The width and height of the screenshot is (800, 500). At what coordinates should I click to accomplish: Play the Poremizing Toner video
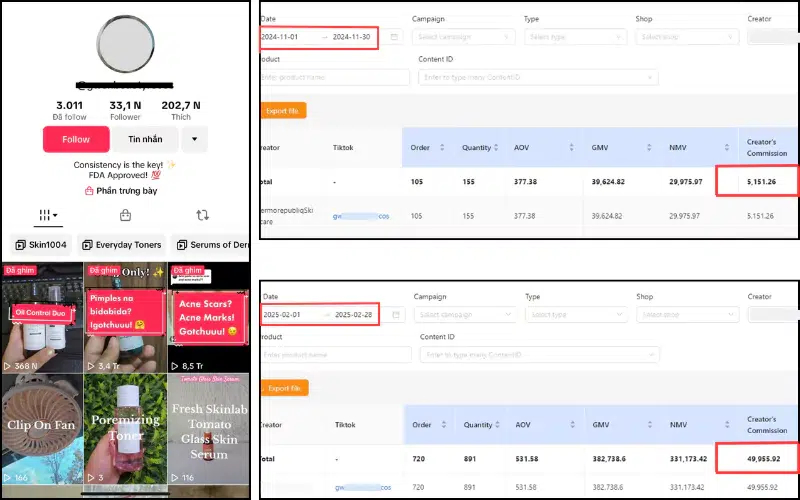[x=126, y=429]
